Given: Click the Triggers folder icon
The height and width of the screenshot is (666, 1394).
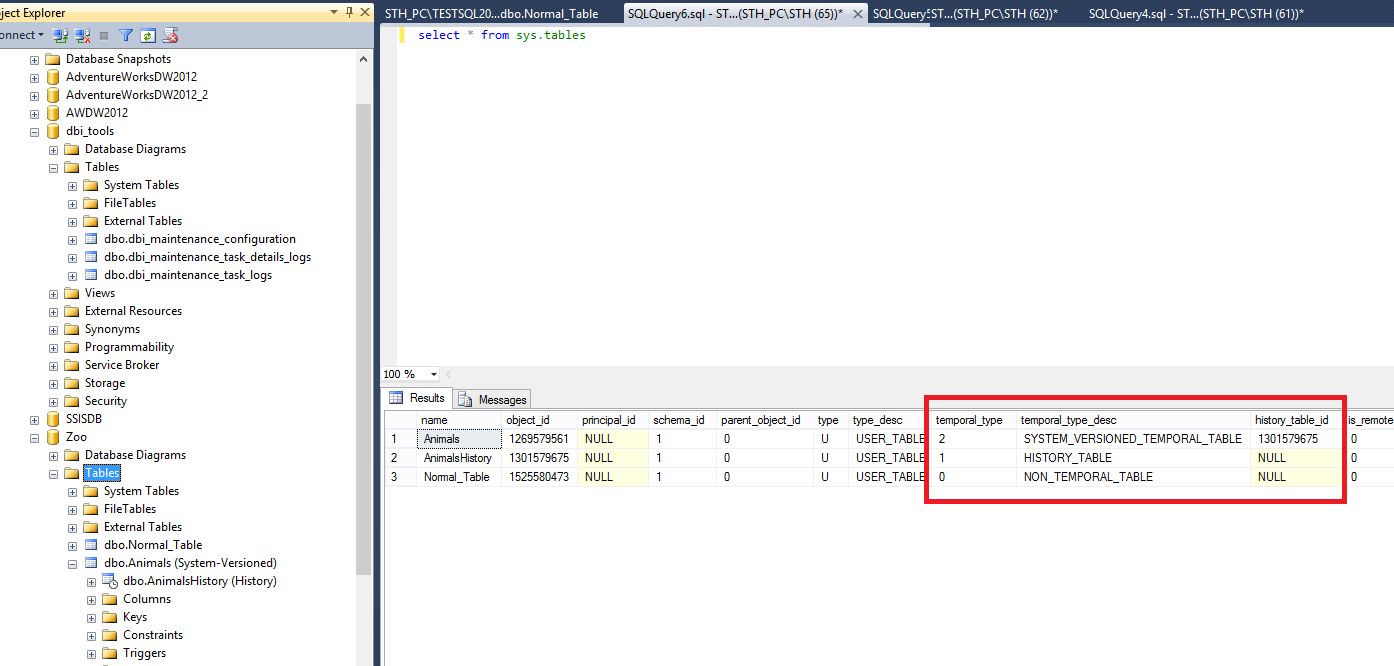Looking at the screenshot, I should [110, 653].
